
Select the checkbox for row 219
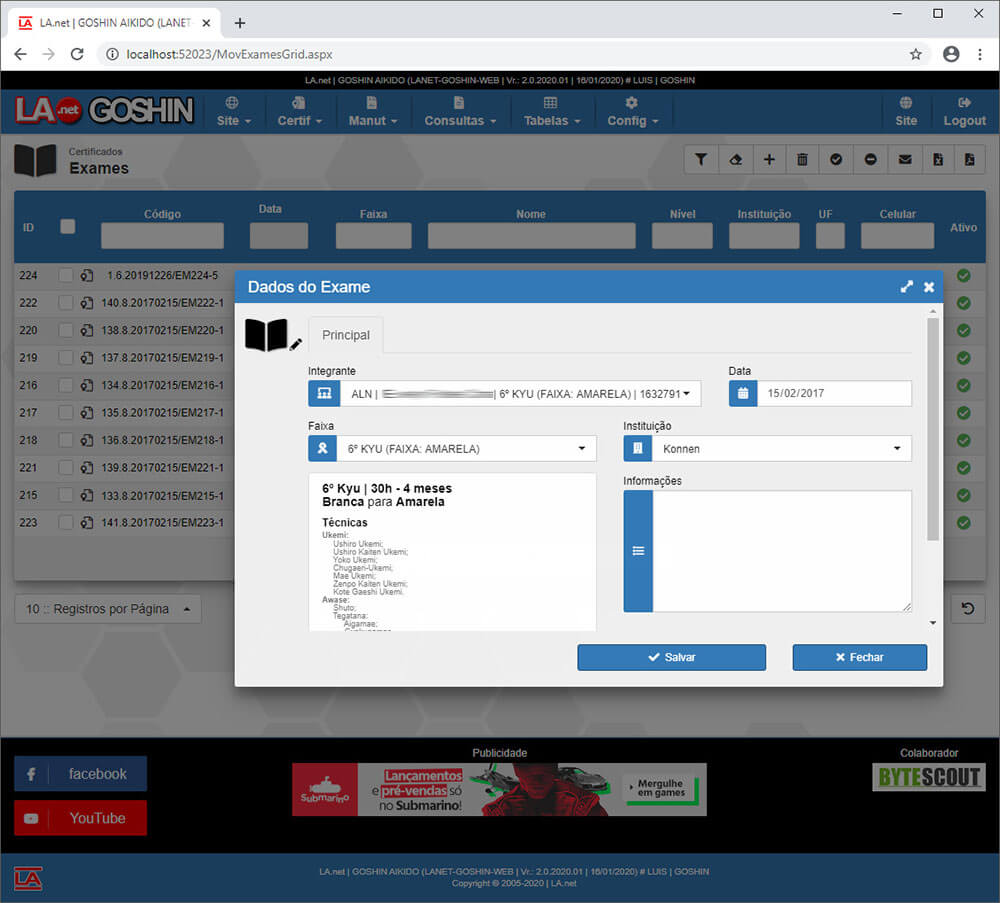click(65, 358)
